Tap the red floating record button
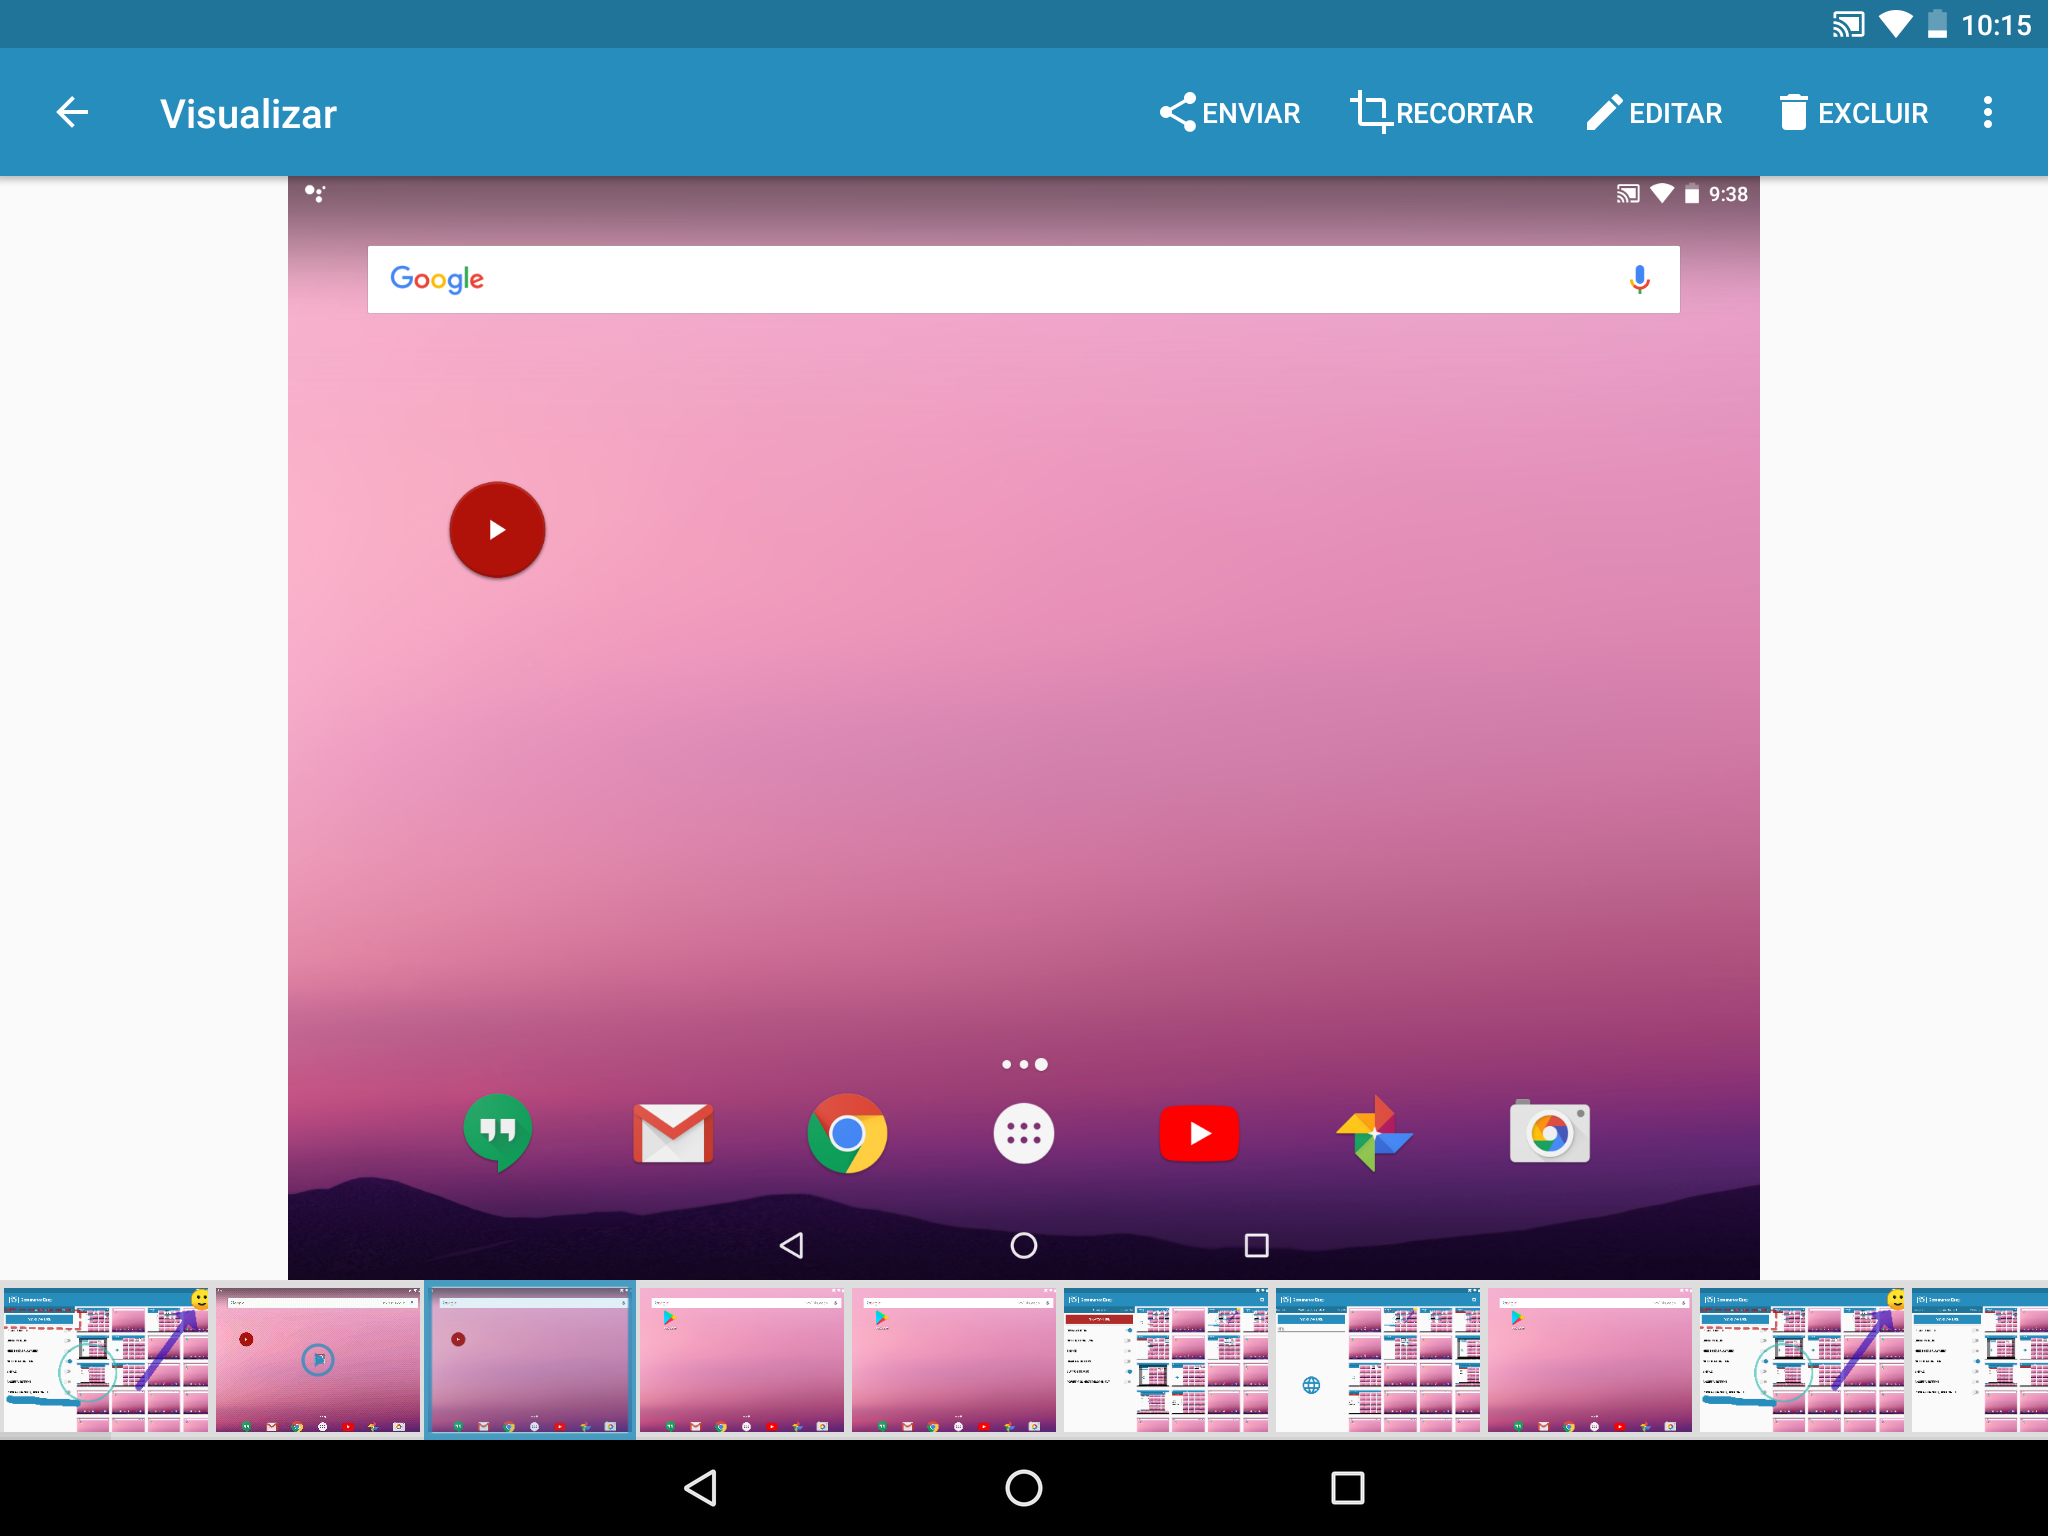Viewport: 2048px width, 1536px height. (x=497, y=530)
